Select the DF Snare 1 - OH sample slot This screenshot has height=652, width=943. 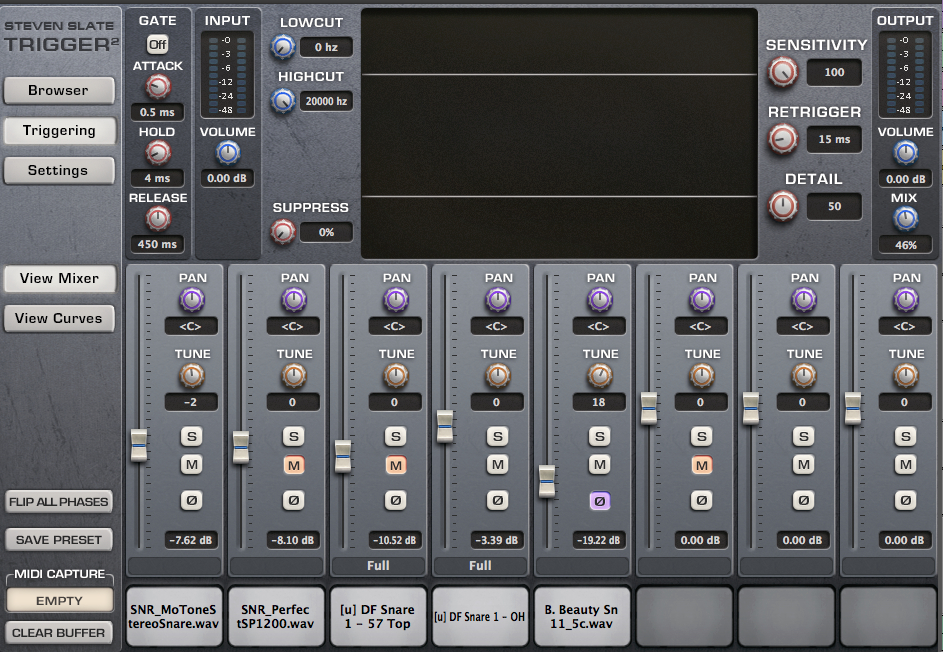pyautogui.click(x=481, y=617)
